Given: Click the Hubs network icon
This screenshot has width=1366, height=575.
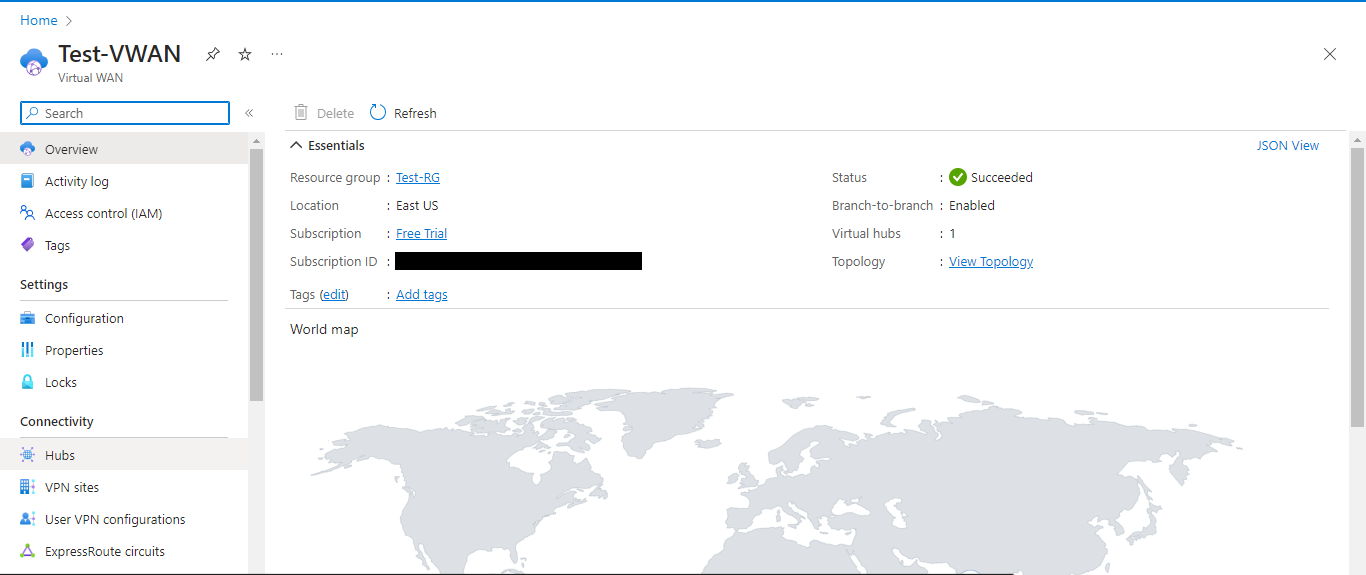Looking at the screenshot, I should pos(28,455).
